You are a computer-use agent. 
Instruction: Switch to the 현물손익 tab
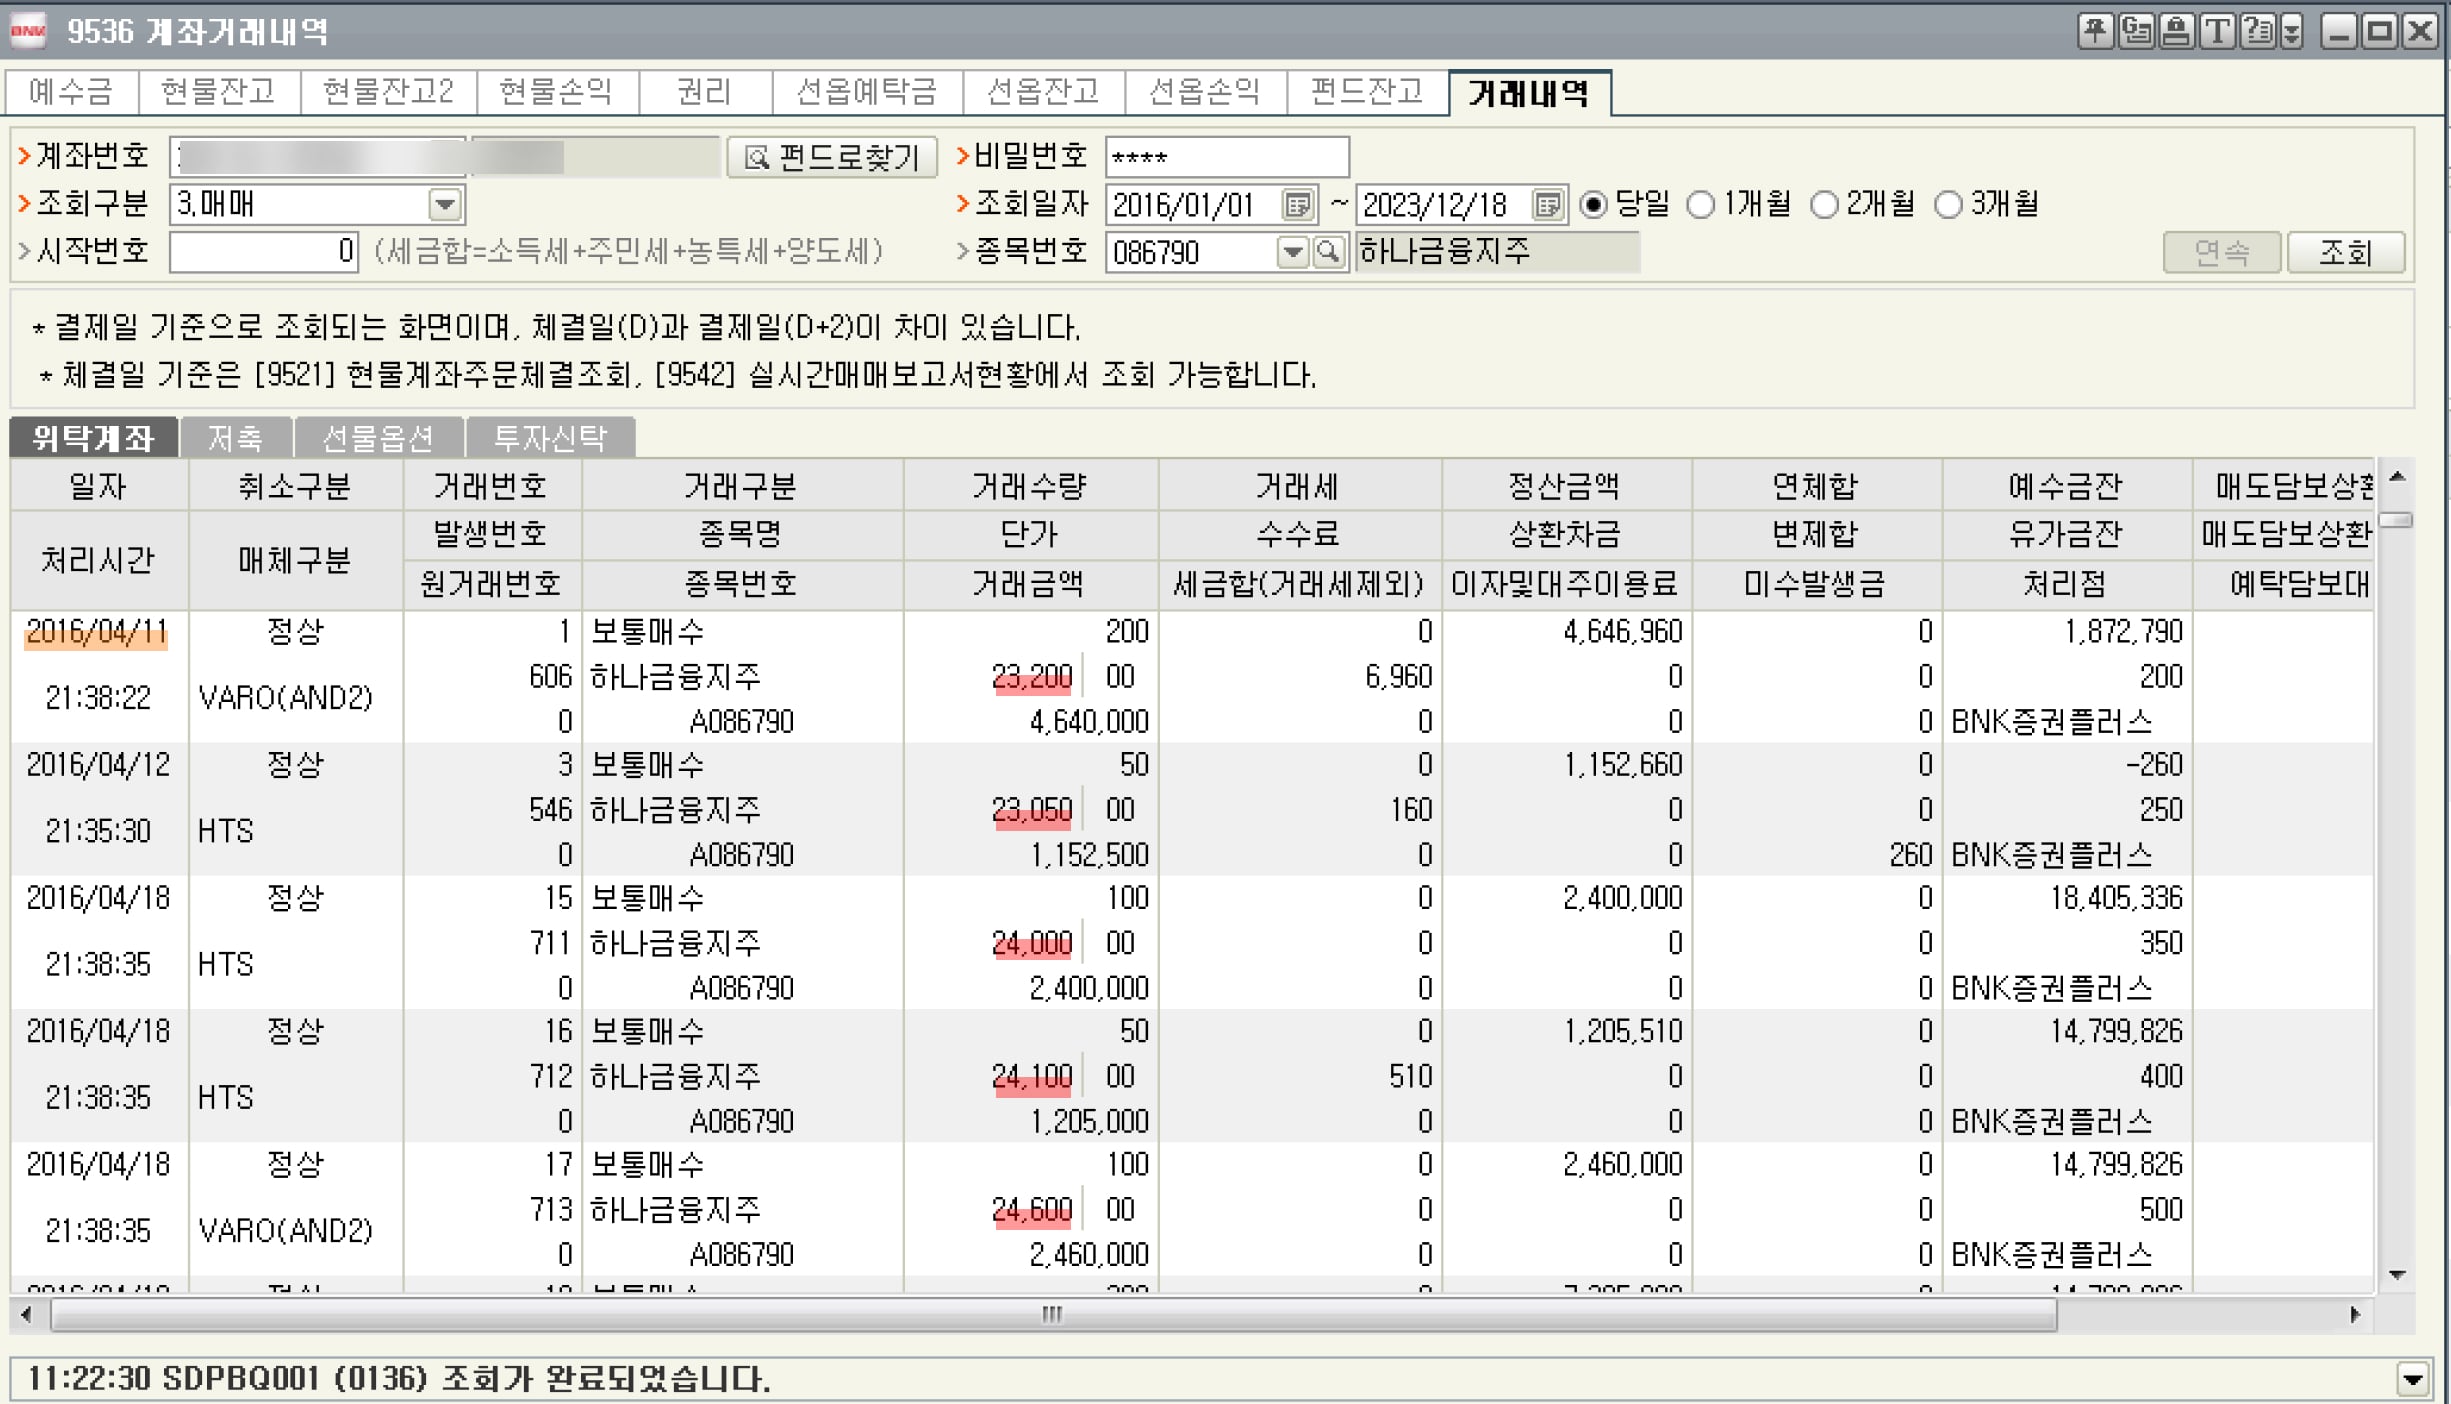click(556, 92)
